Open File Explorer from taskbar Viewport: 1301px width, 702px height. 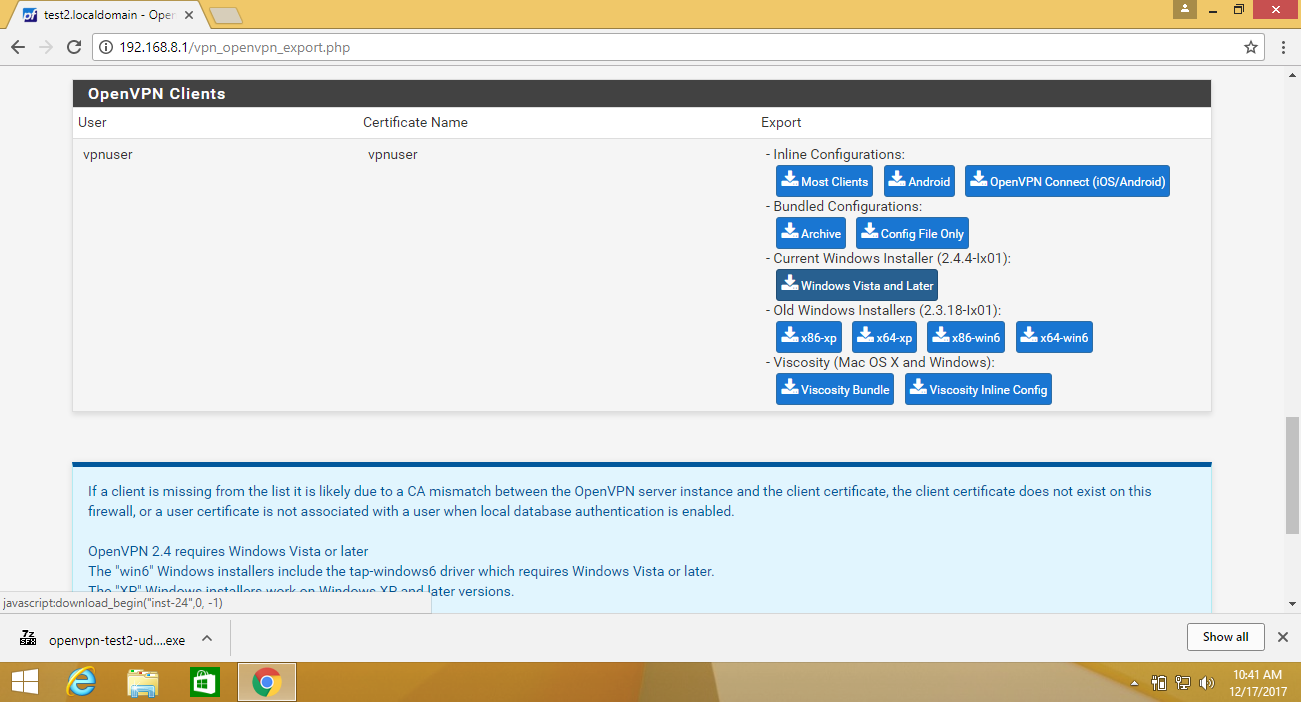click(x=142, y=683)
